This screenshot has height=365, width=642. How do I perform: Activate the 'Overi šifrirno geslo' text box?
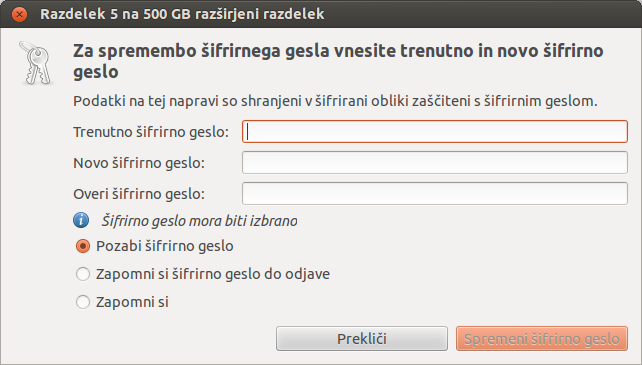(435, 193)
